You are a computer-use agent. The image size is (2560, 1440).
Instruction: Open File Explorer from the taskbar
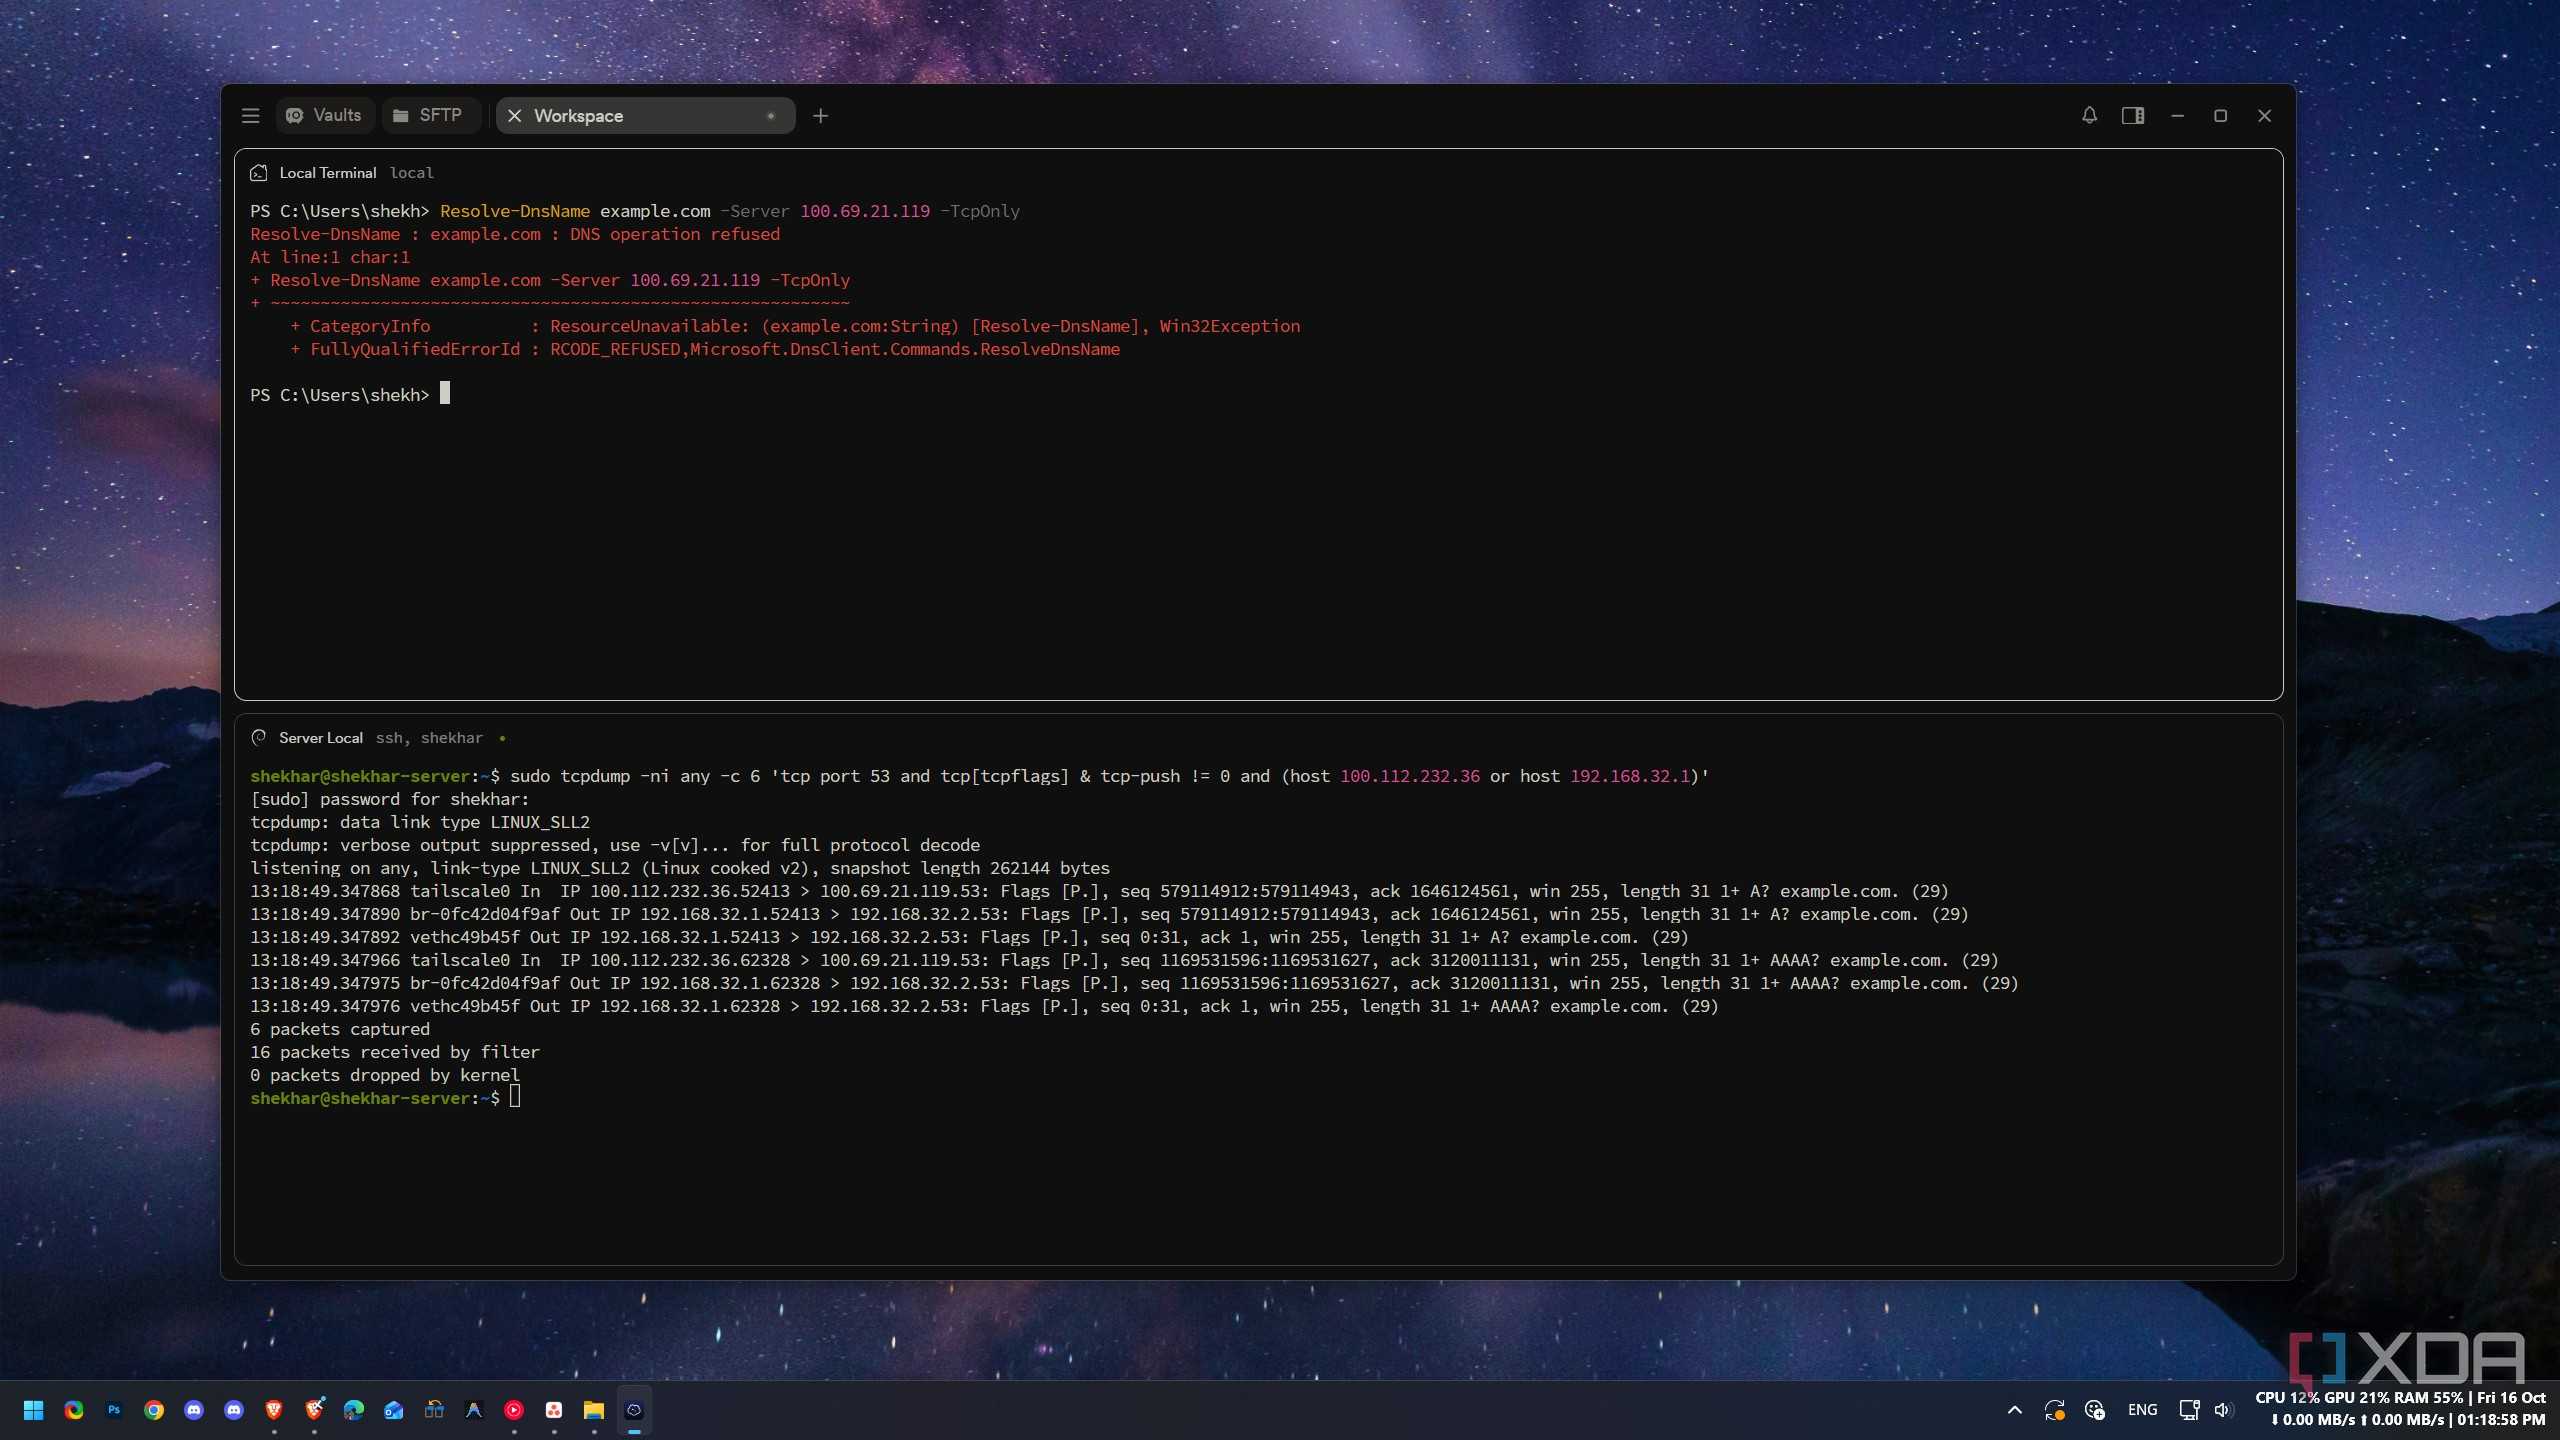click(594, 1410)
